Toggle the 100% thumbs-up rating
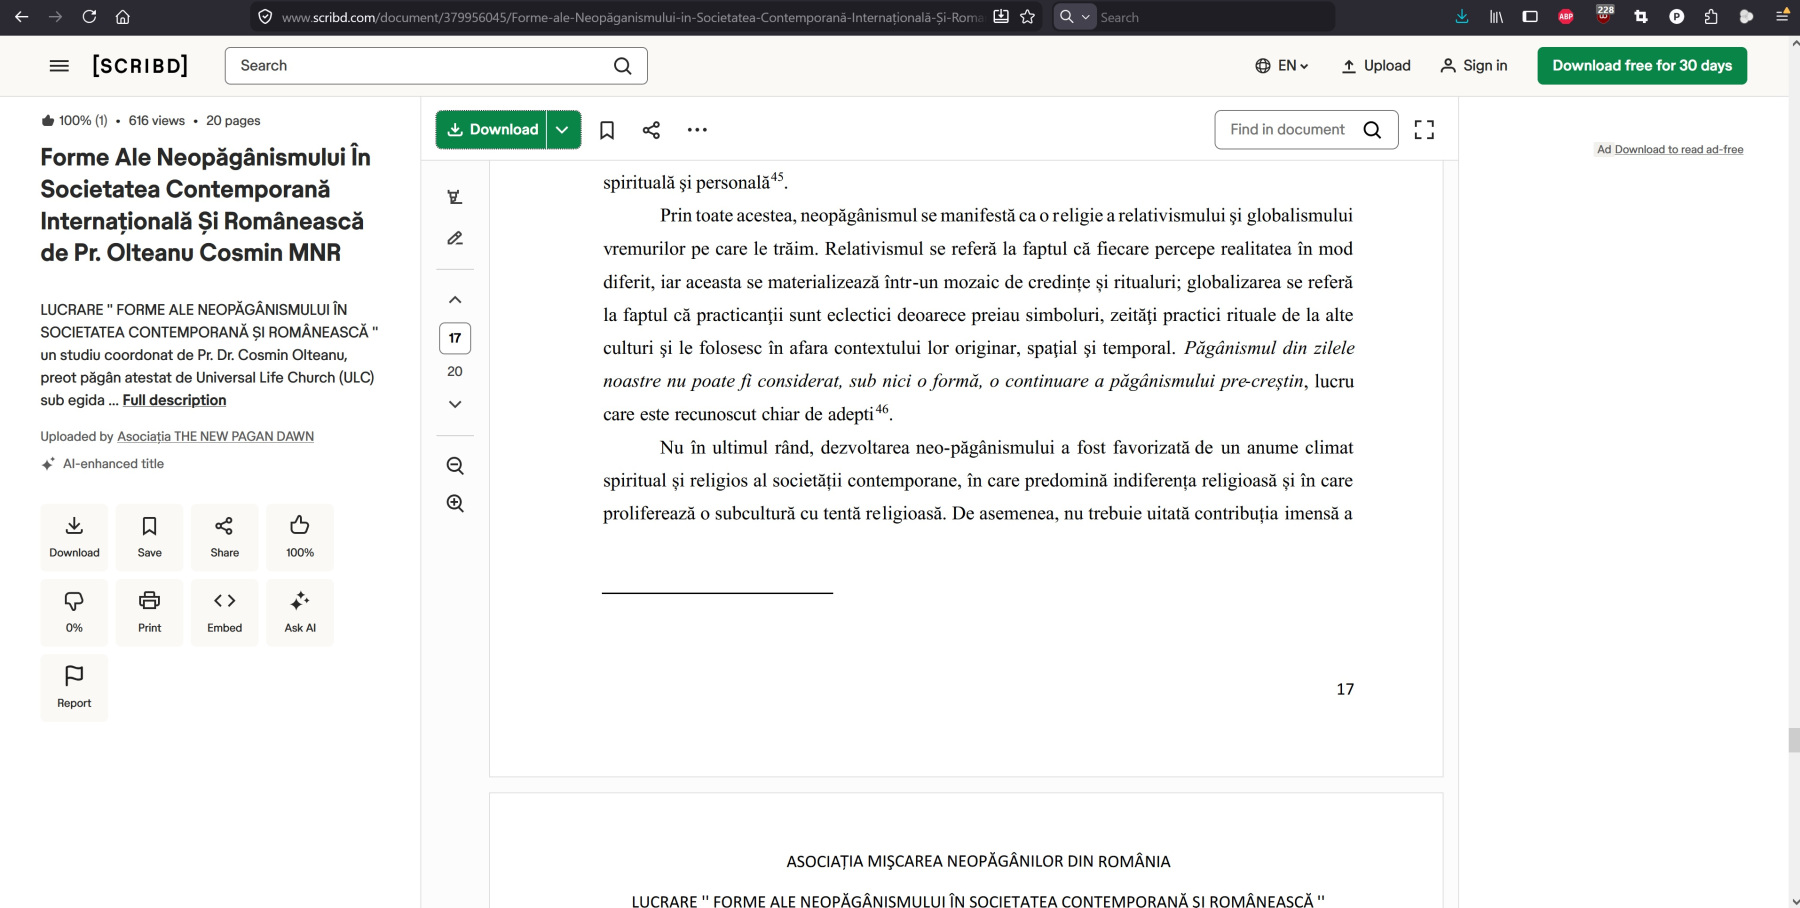 point(300,537)
